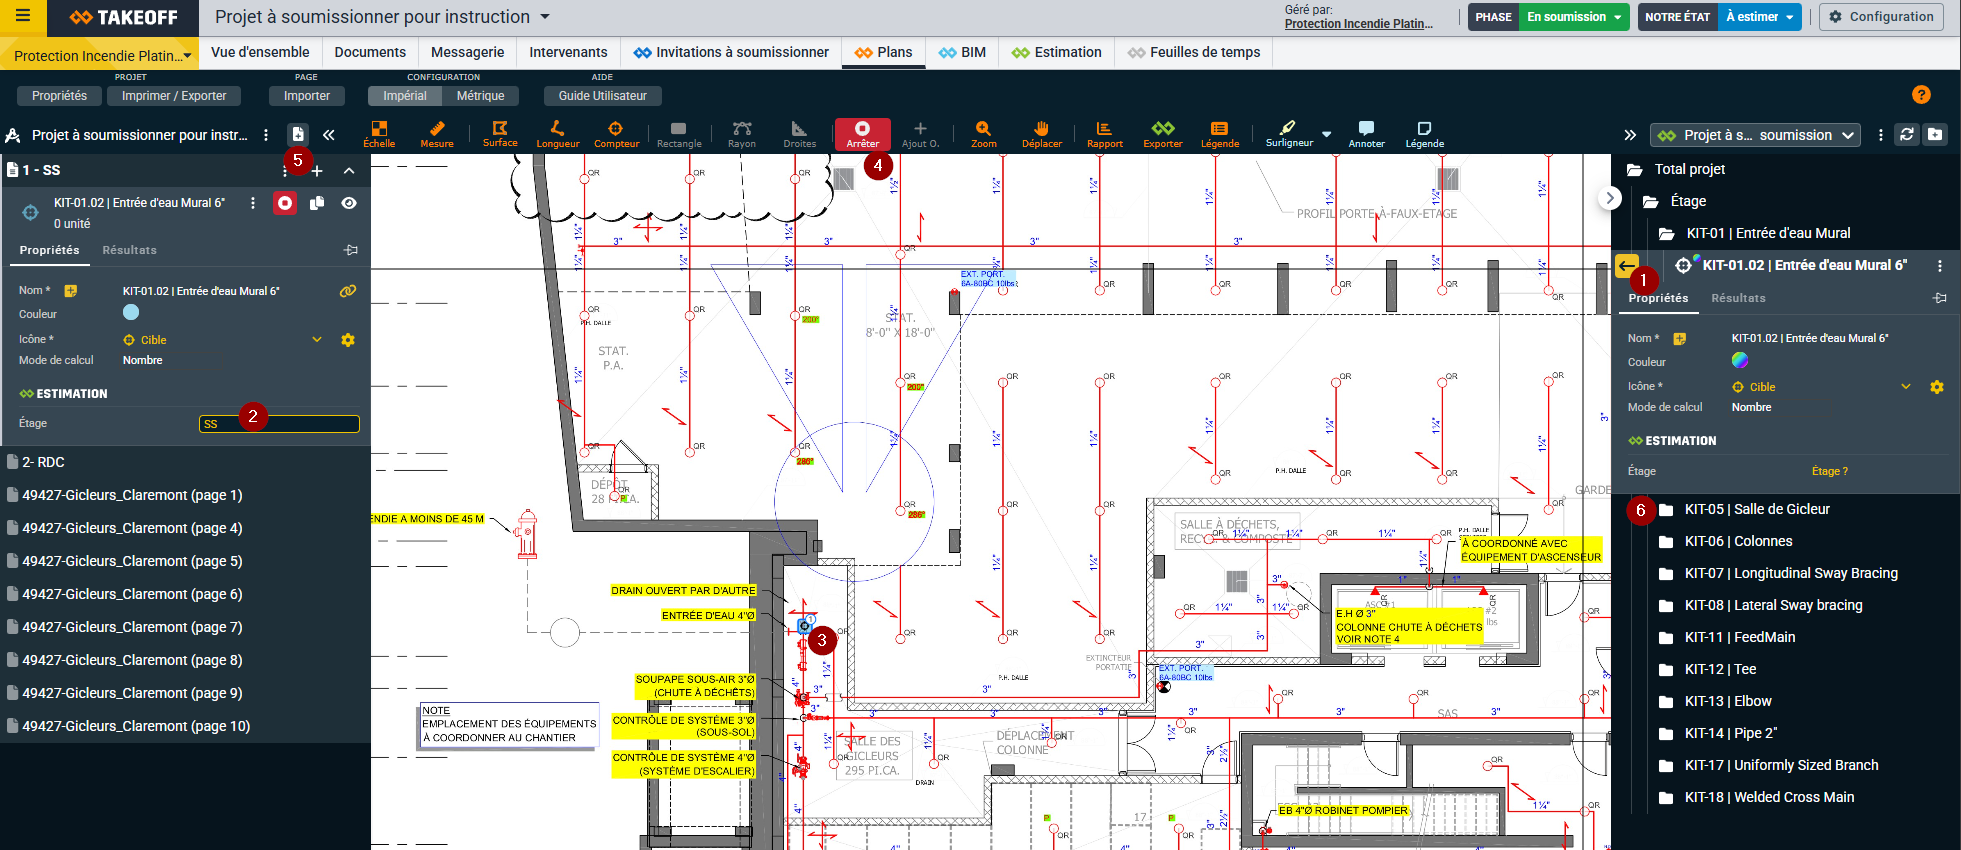Viewport: 1961px width, 850px height.
Task: Go to the Documents tab
Action: 370,52
